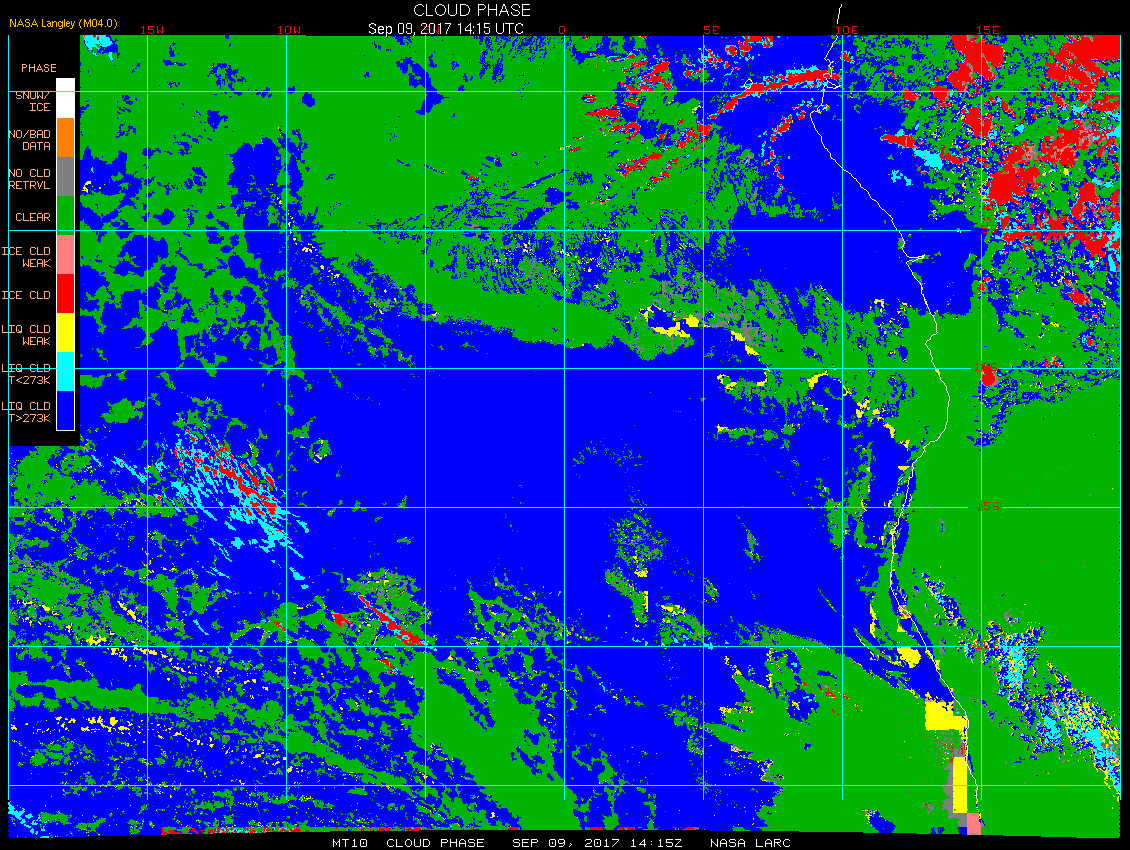Click the 5E longitude label
Viewport: 1130px width, 850px height.
click(711, 30)
